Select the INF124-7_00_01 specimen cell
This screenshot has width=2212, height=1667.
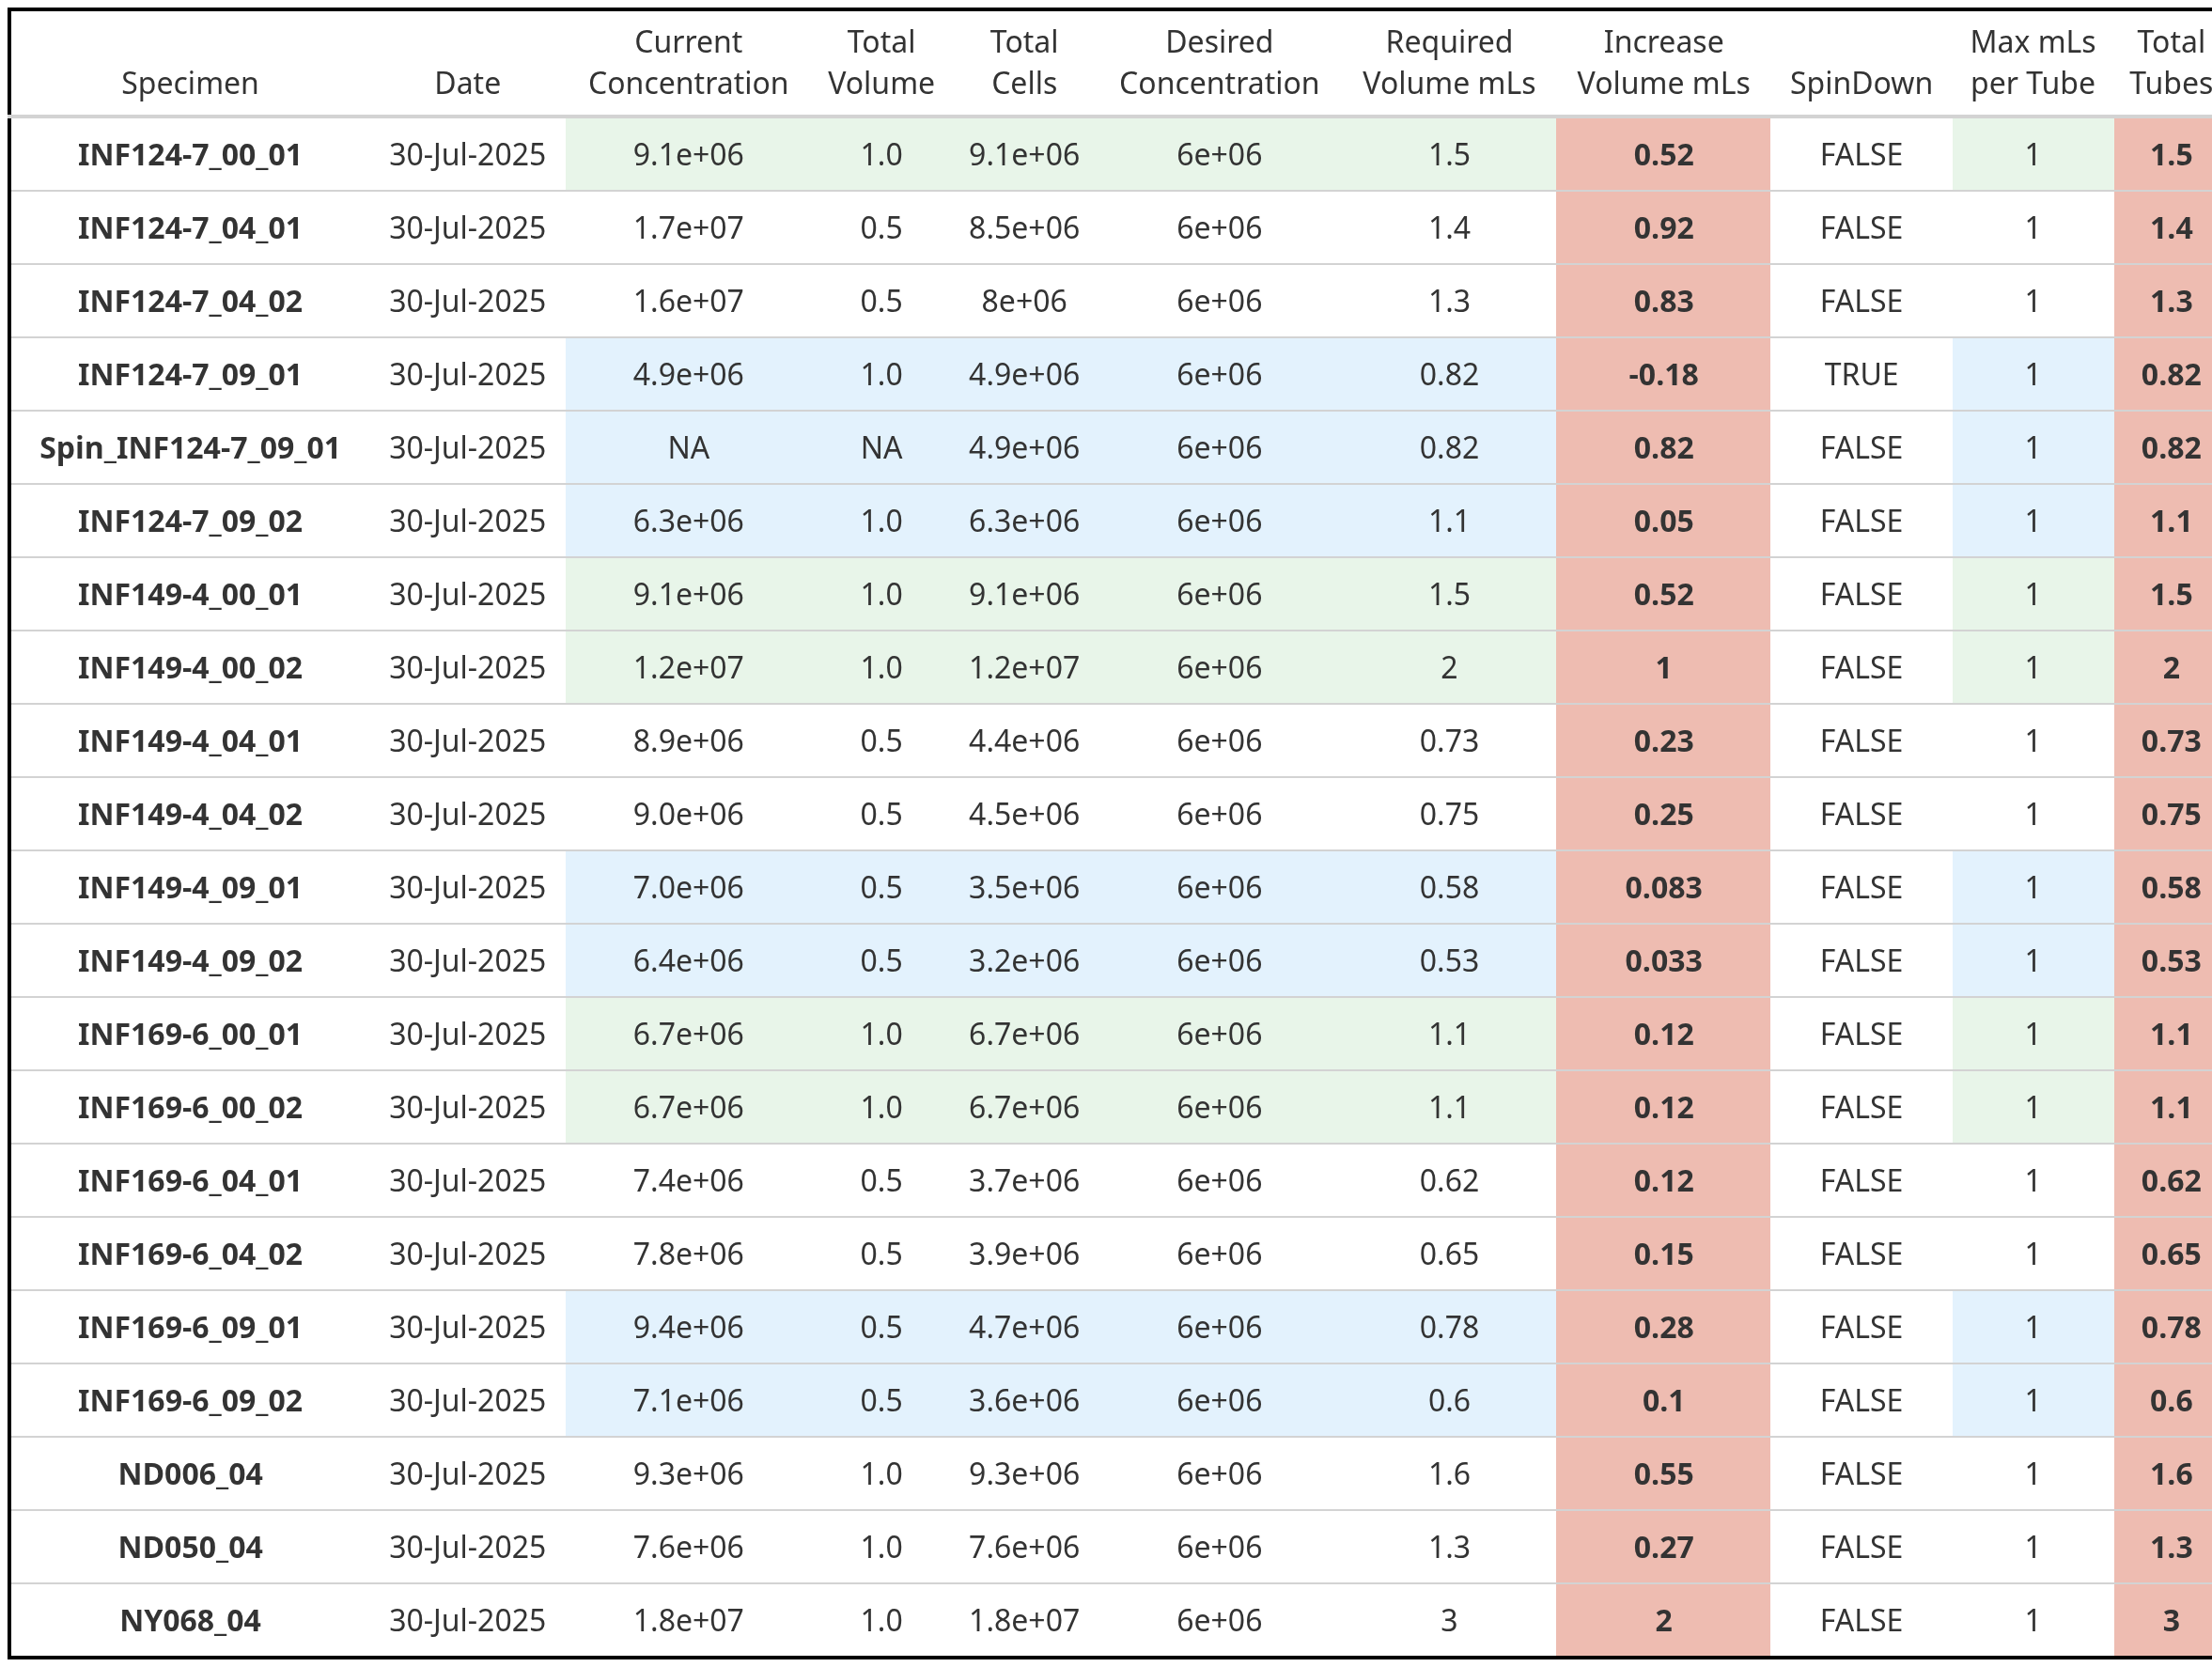pos(189,155)
